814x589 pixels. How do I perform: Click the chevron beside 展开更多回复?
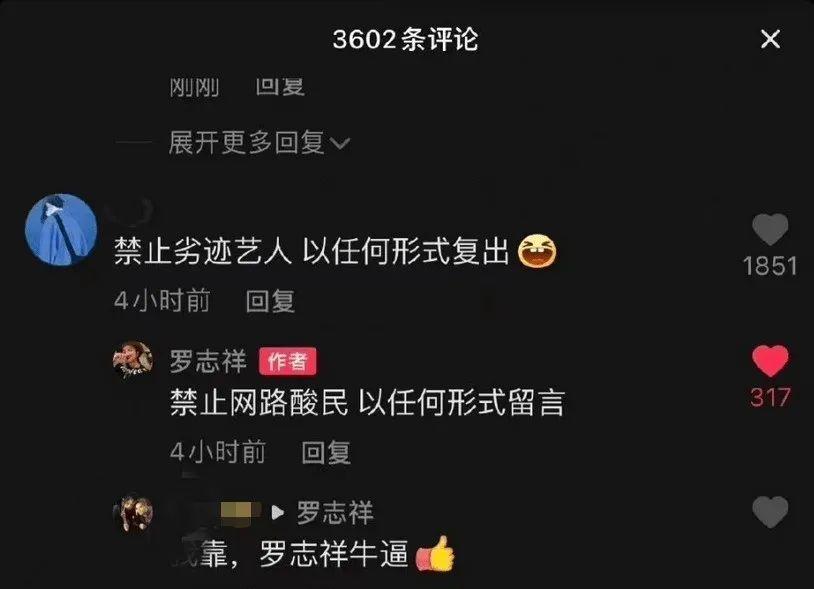(340, 143)
